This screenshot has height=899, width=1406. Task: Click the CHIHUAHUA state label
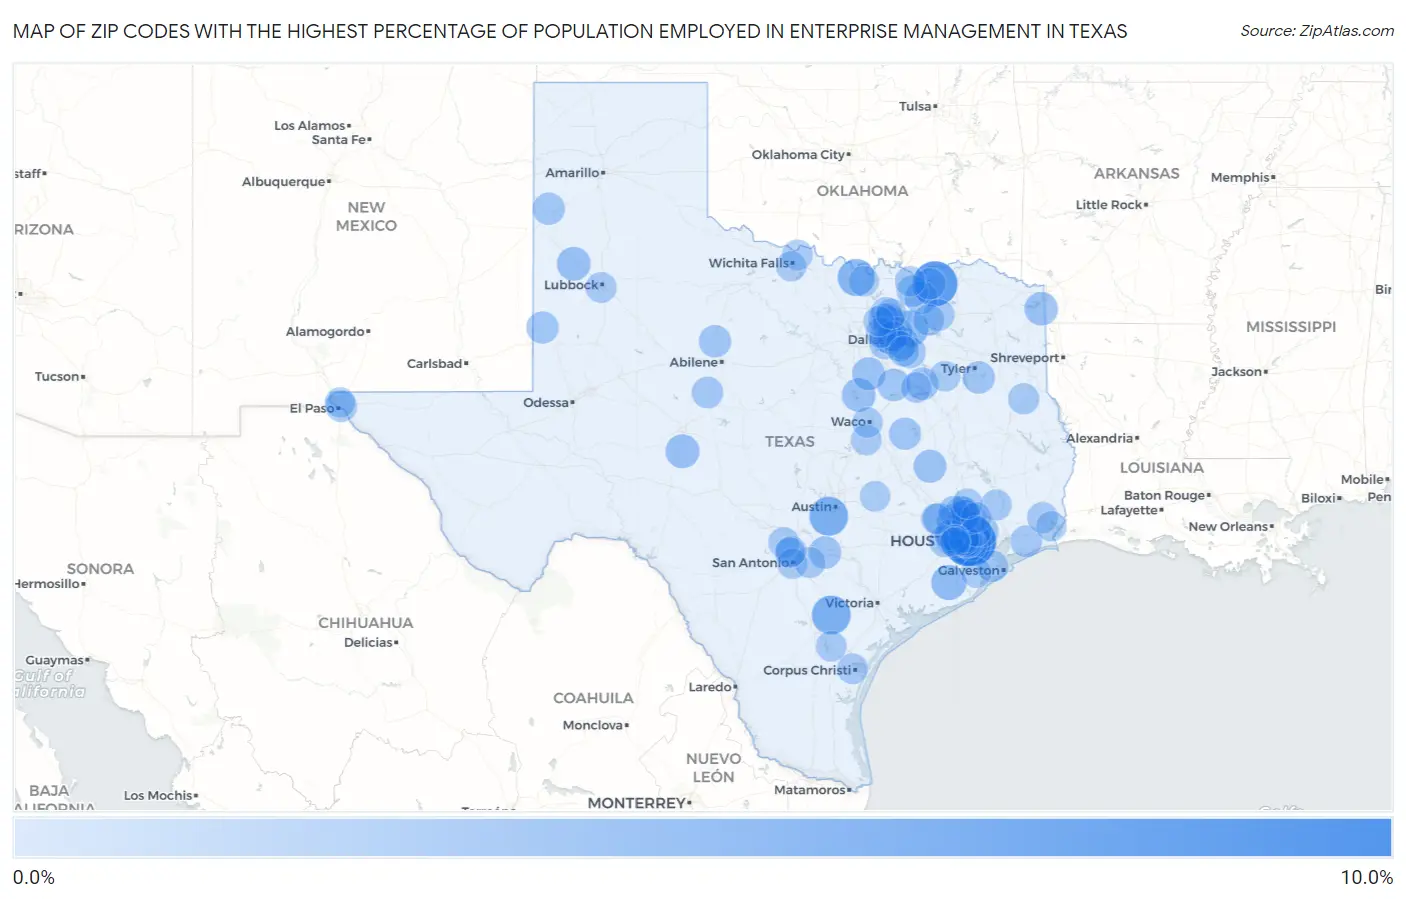coord(366,623)
